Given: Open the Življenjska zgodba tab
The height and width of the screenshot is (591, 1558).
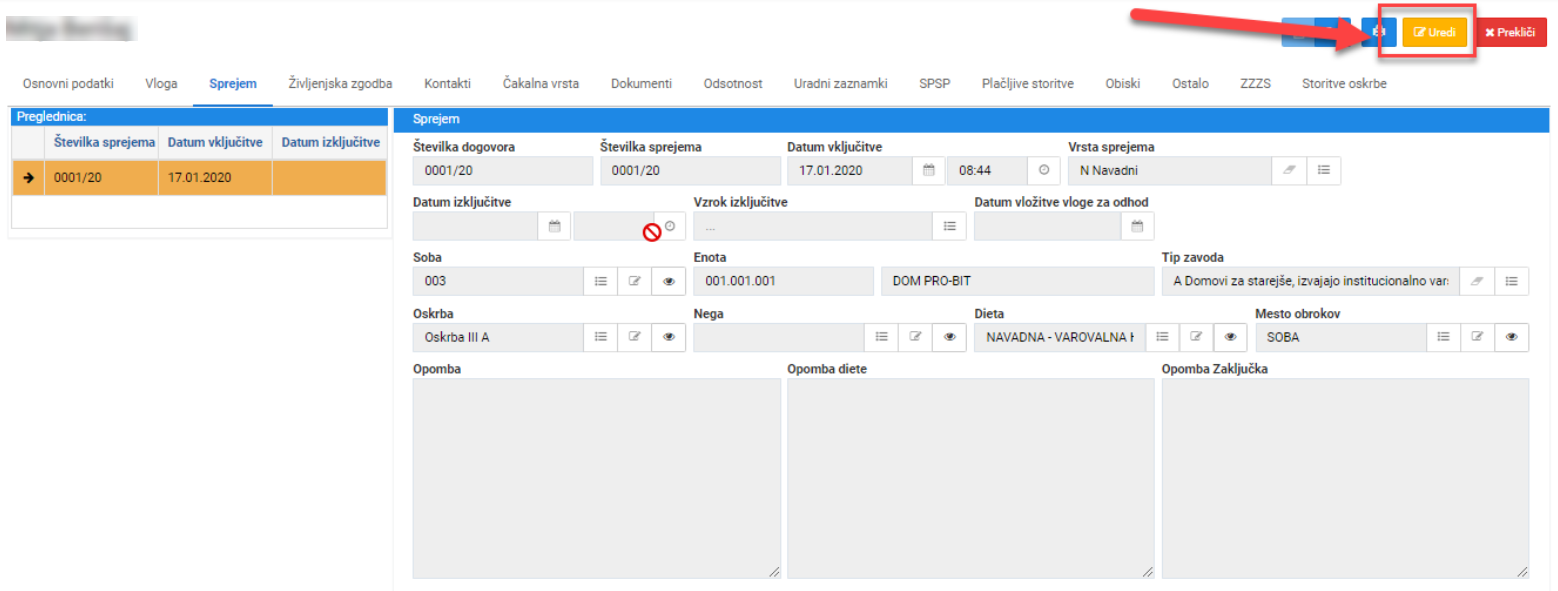Looking at the screenshot, I should (x=340, y=84).
